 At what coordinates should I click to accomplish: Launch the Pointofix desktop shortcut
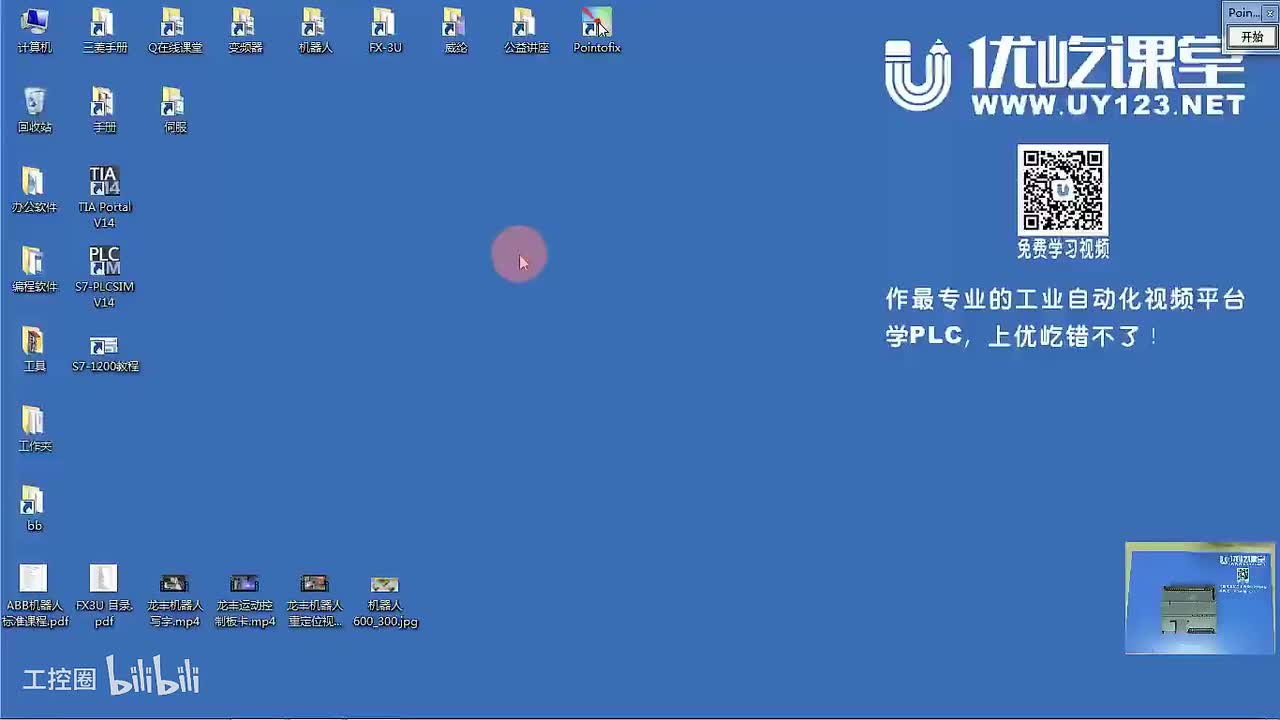597,30
